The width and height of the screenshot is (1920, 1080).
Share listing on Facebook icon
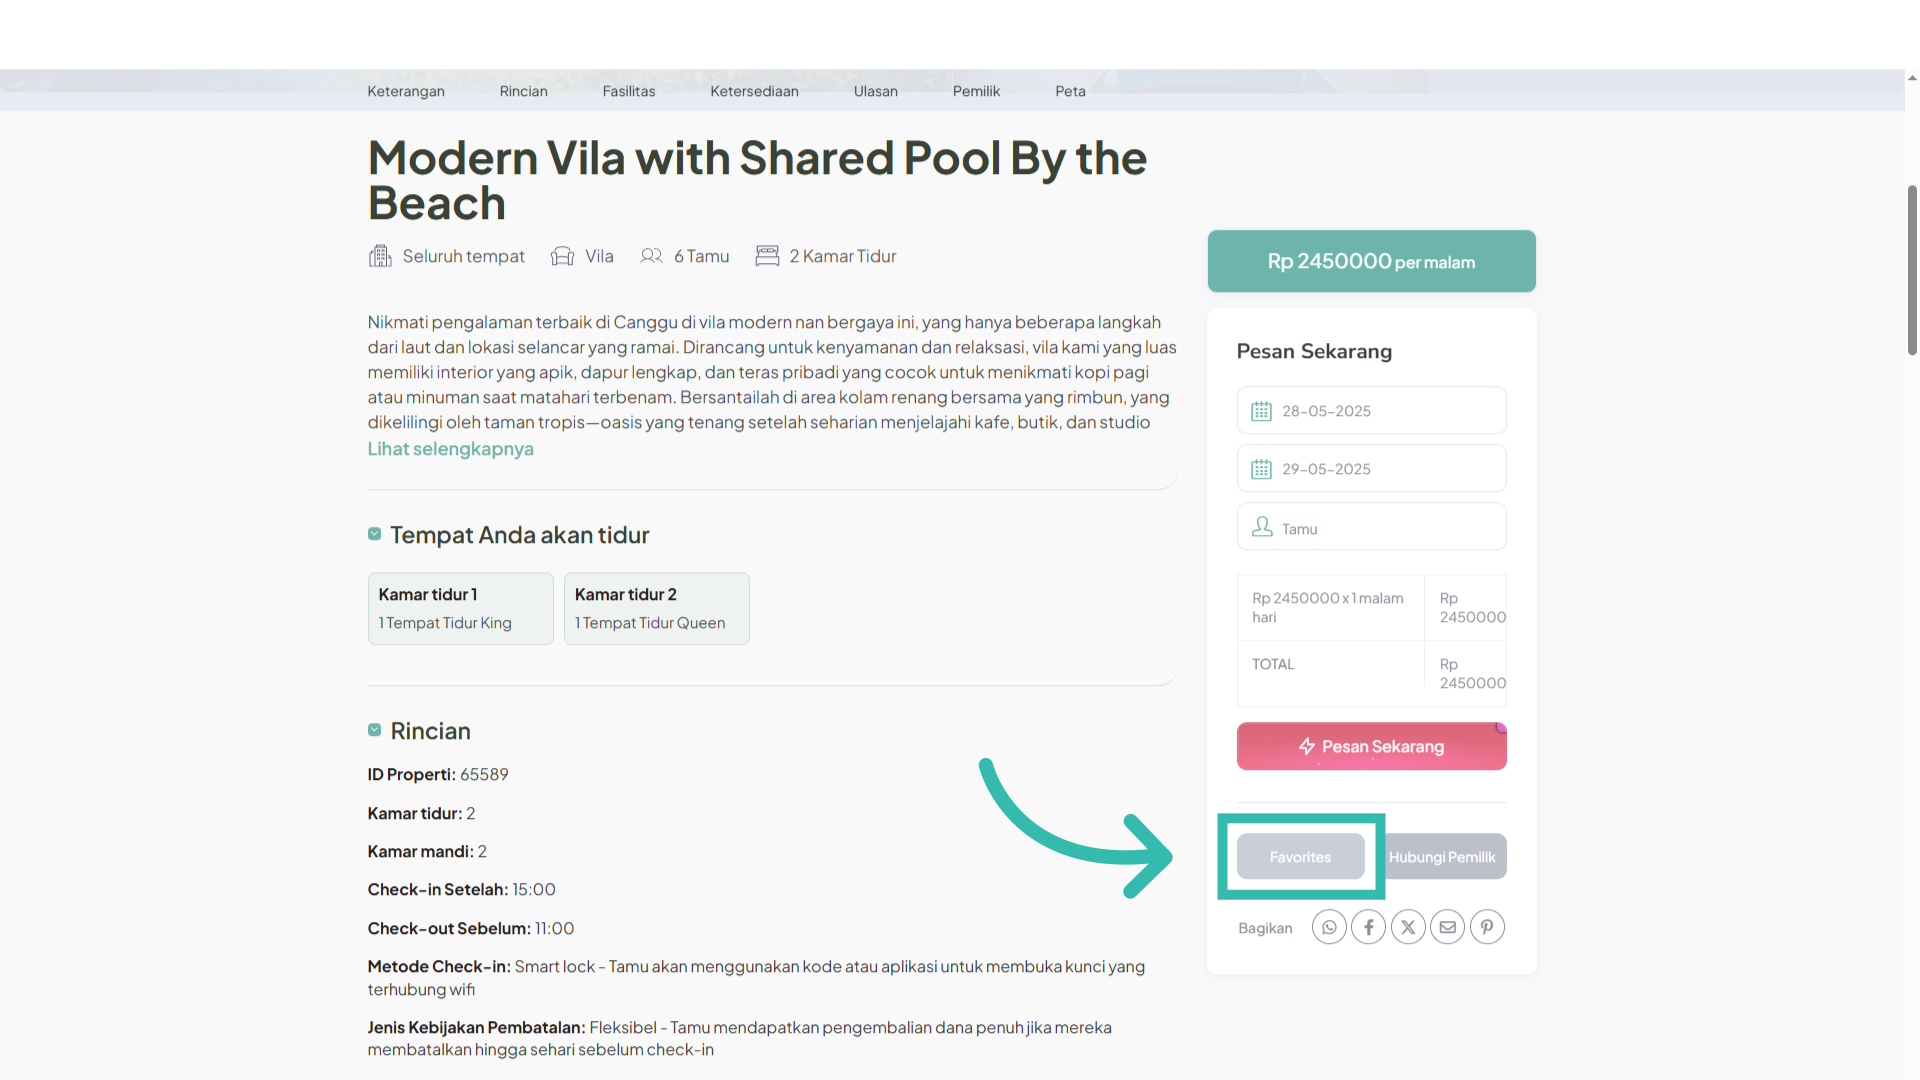pos(1369,927)
